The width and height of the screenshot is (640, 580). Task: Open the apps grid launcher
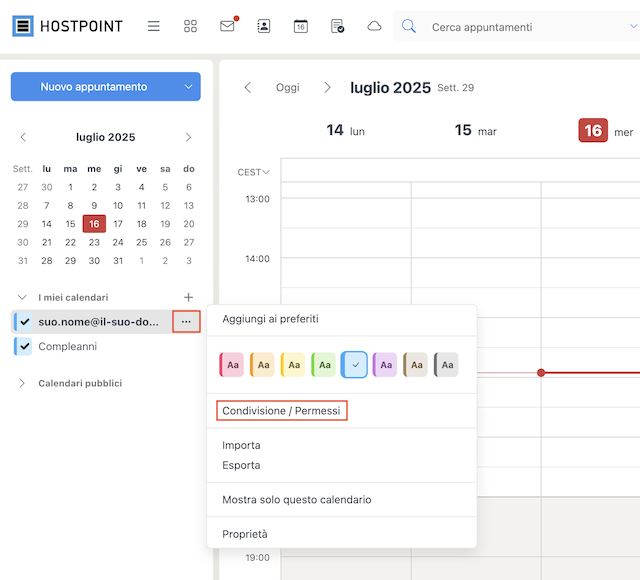[190, 26]
